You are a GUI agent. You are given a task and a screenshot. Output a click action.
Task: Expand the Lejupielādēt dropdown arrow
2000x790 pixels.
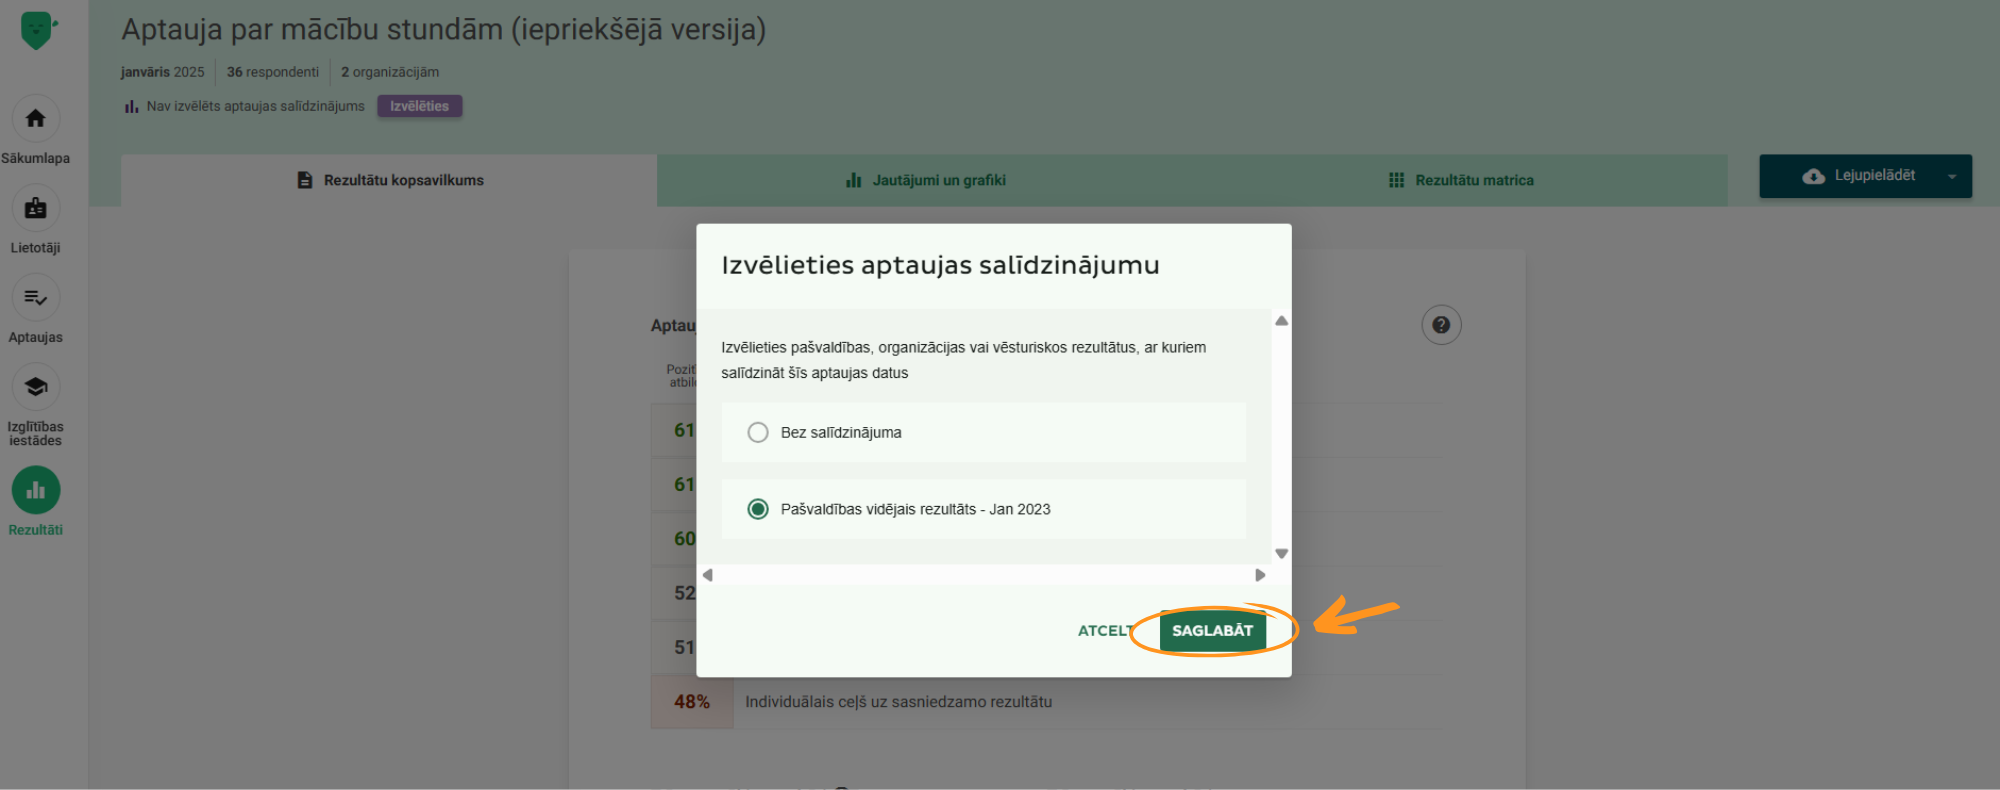[1952, 176]
